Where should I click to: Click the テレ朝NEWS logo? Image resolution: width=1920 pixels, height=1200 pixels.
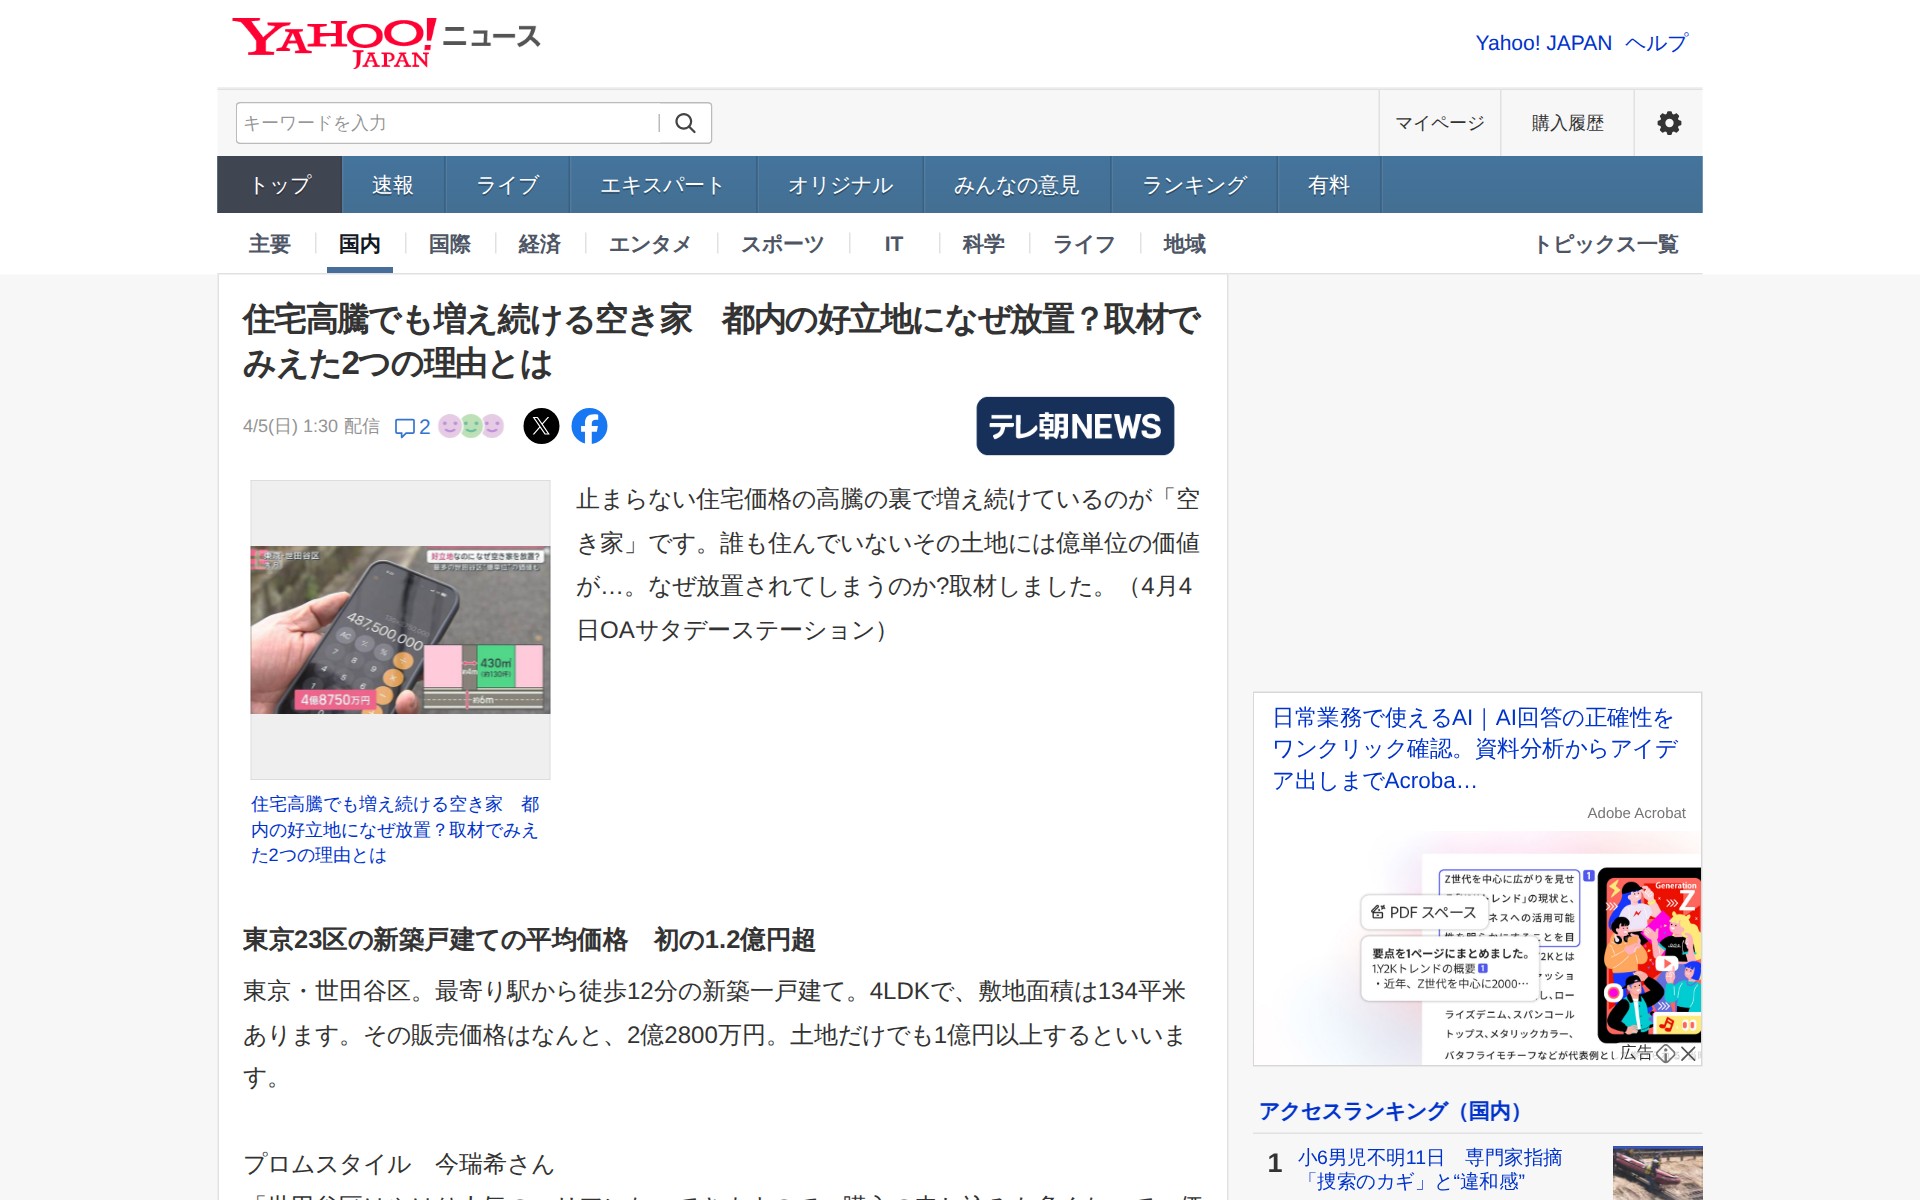pos(1074,426)
